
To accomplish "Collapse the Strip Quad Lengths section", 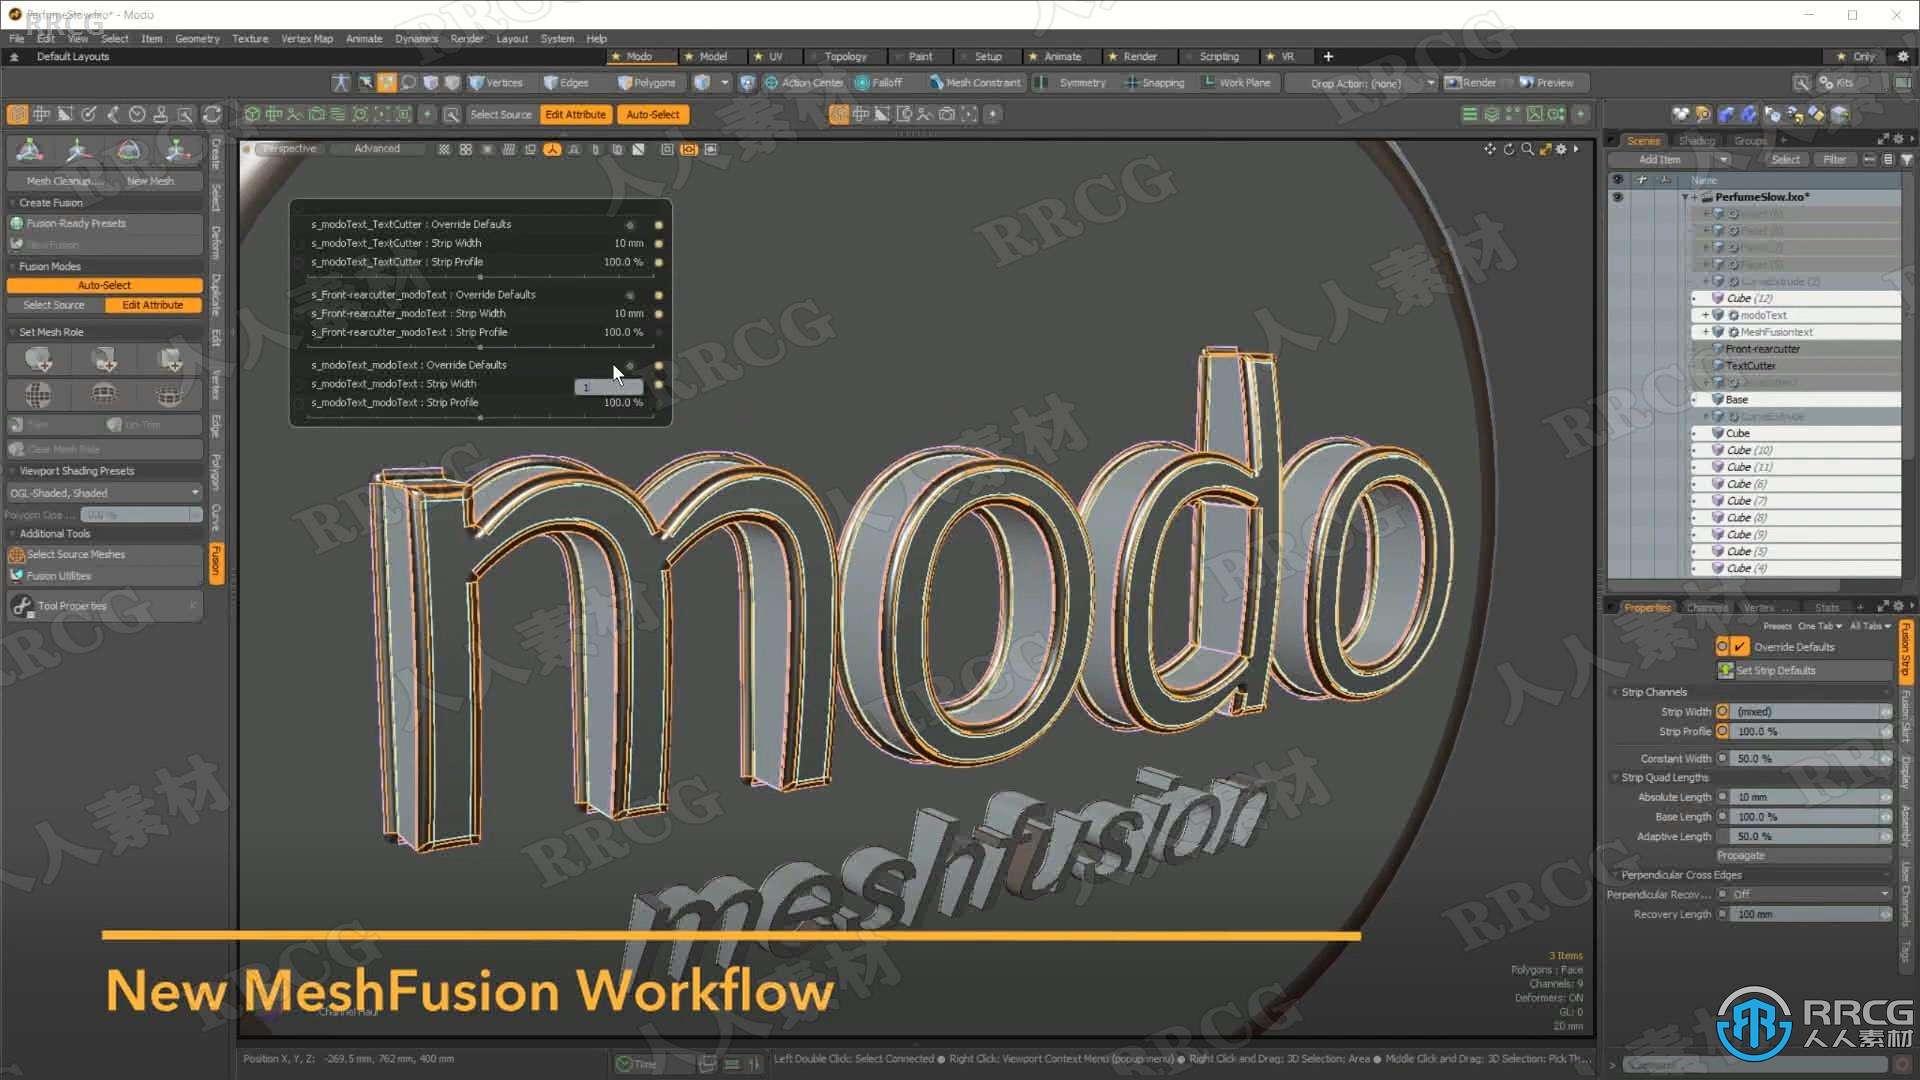I will click(x=1615, y=777).
